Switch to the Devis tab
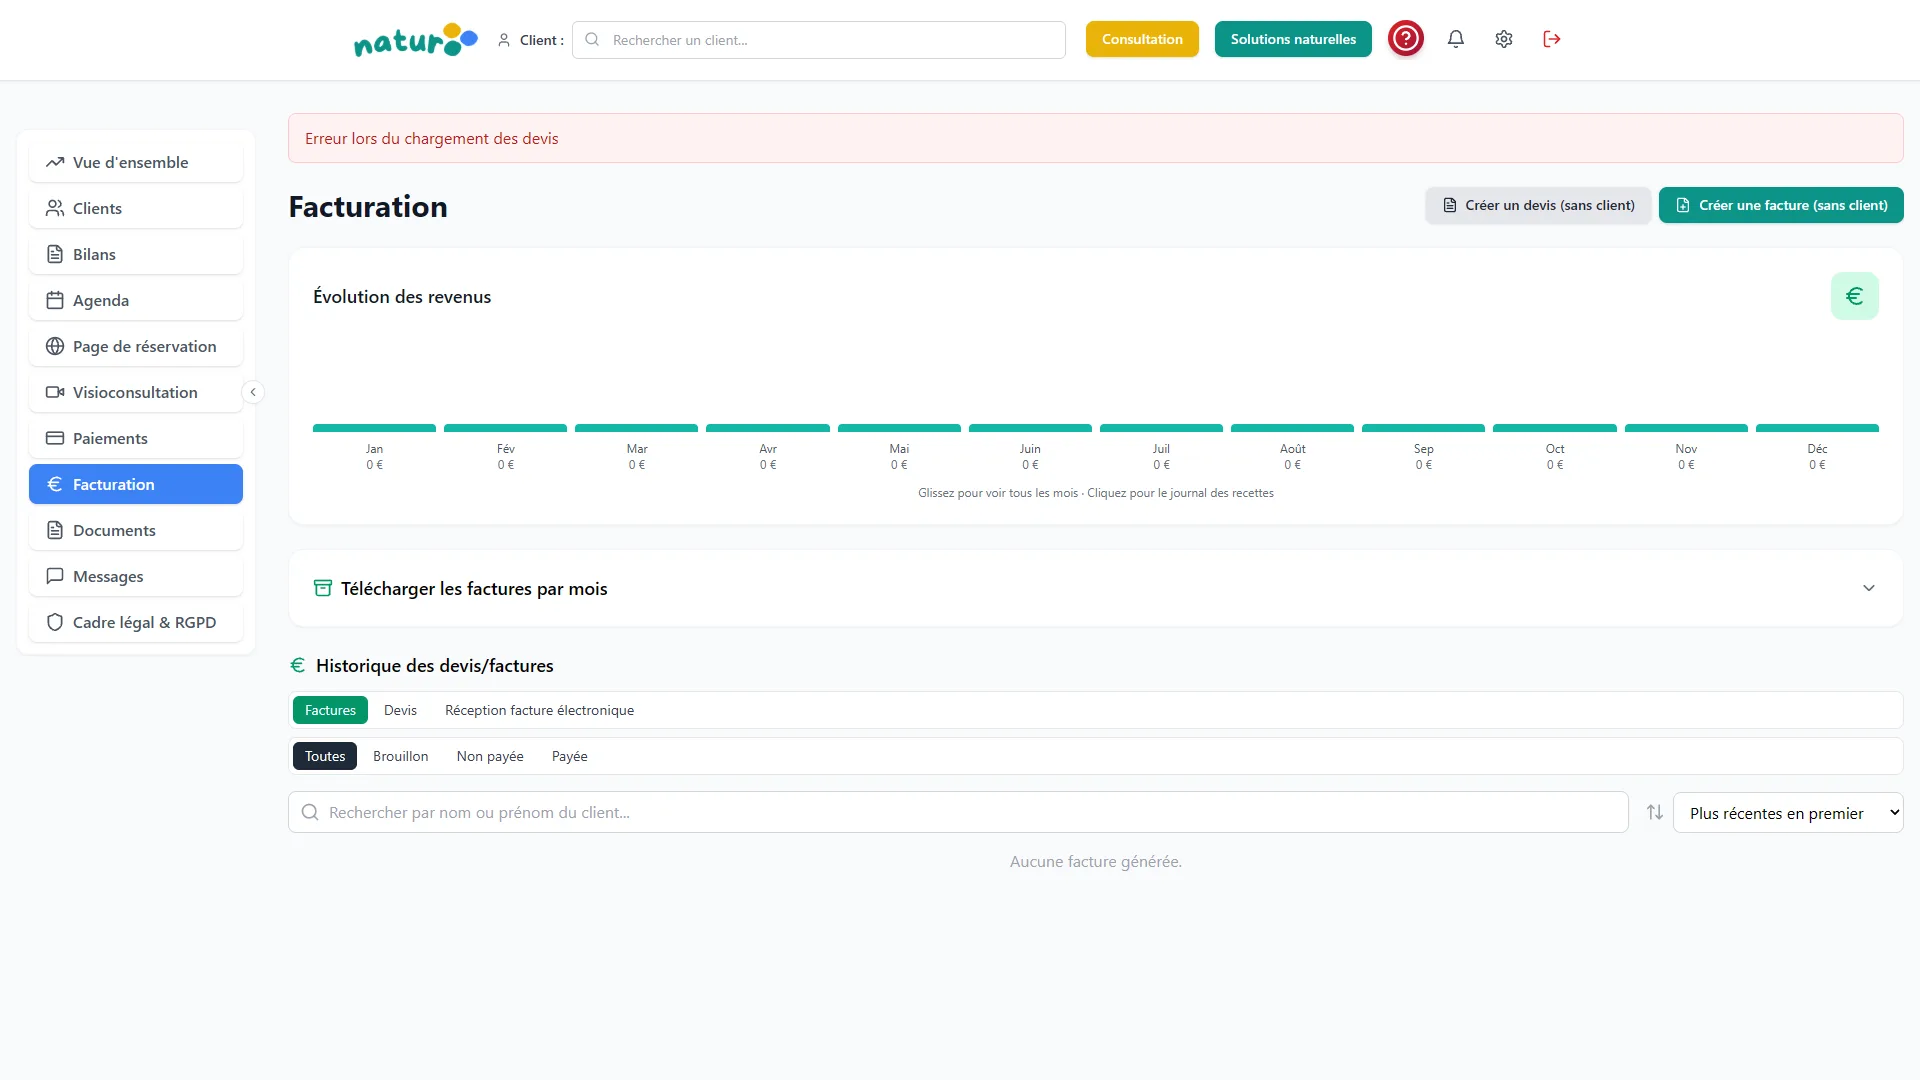This screenshot has width=1920, height=1080. (x=400, y=710)
